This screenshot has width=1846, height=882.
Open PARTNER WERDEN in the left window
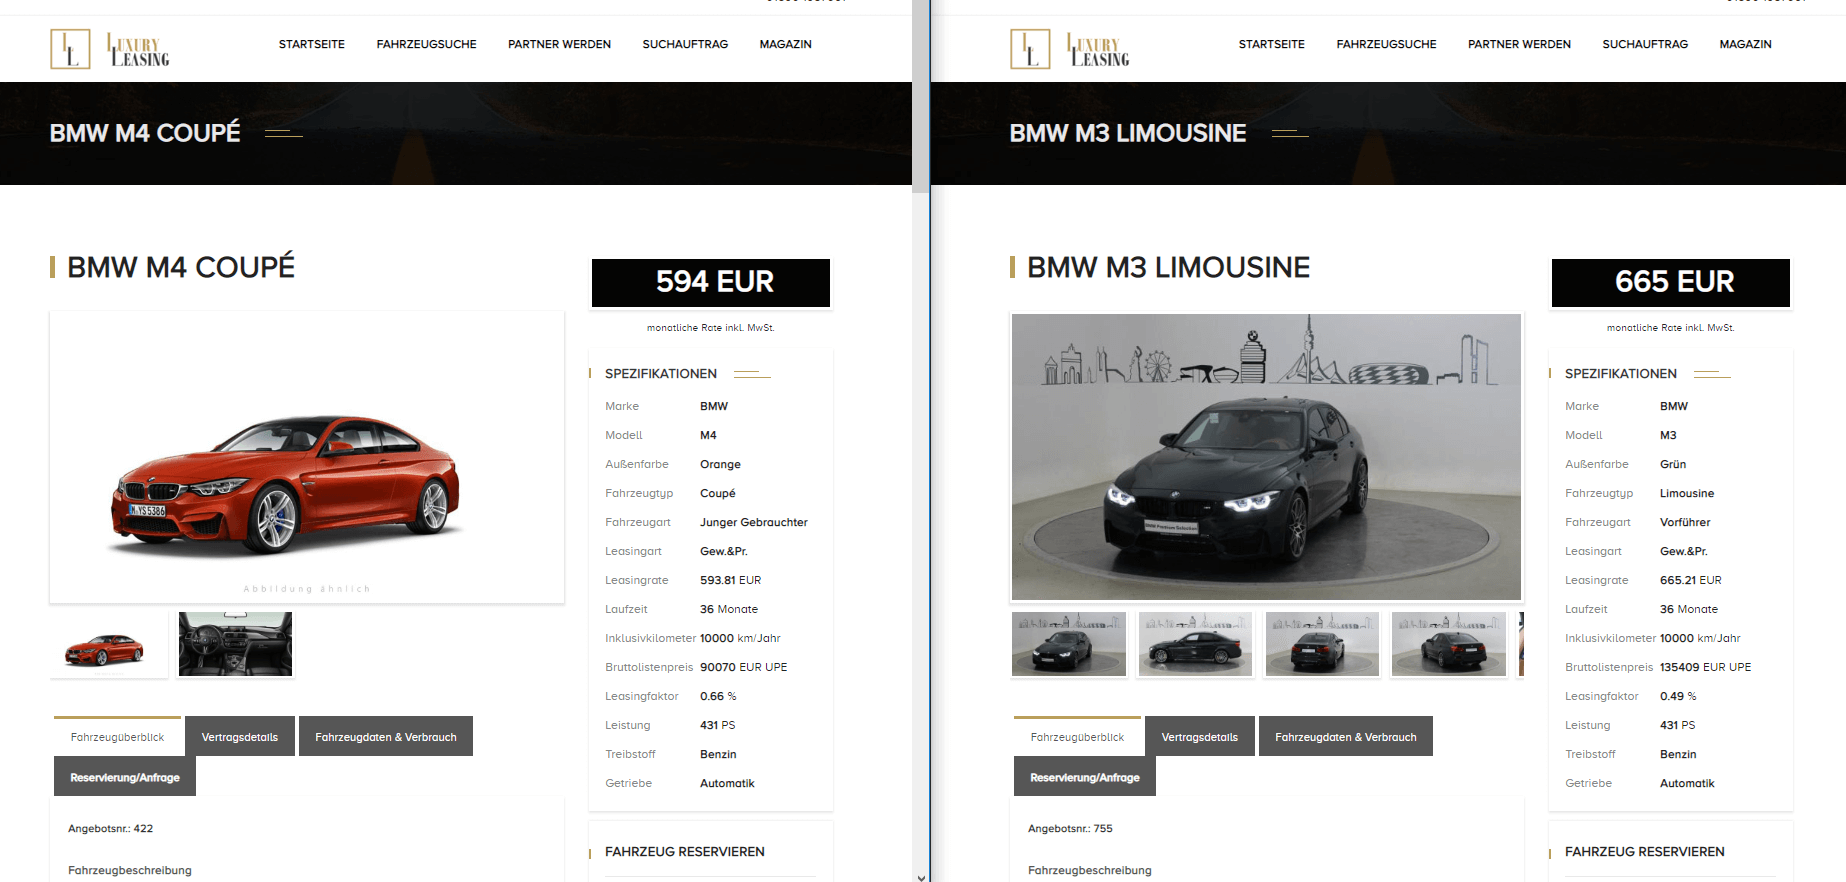tap(559, 44)
